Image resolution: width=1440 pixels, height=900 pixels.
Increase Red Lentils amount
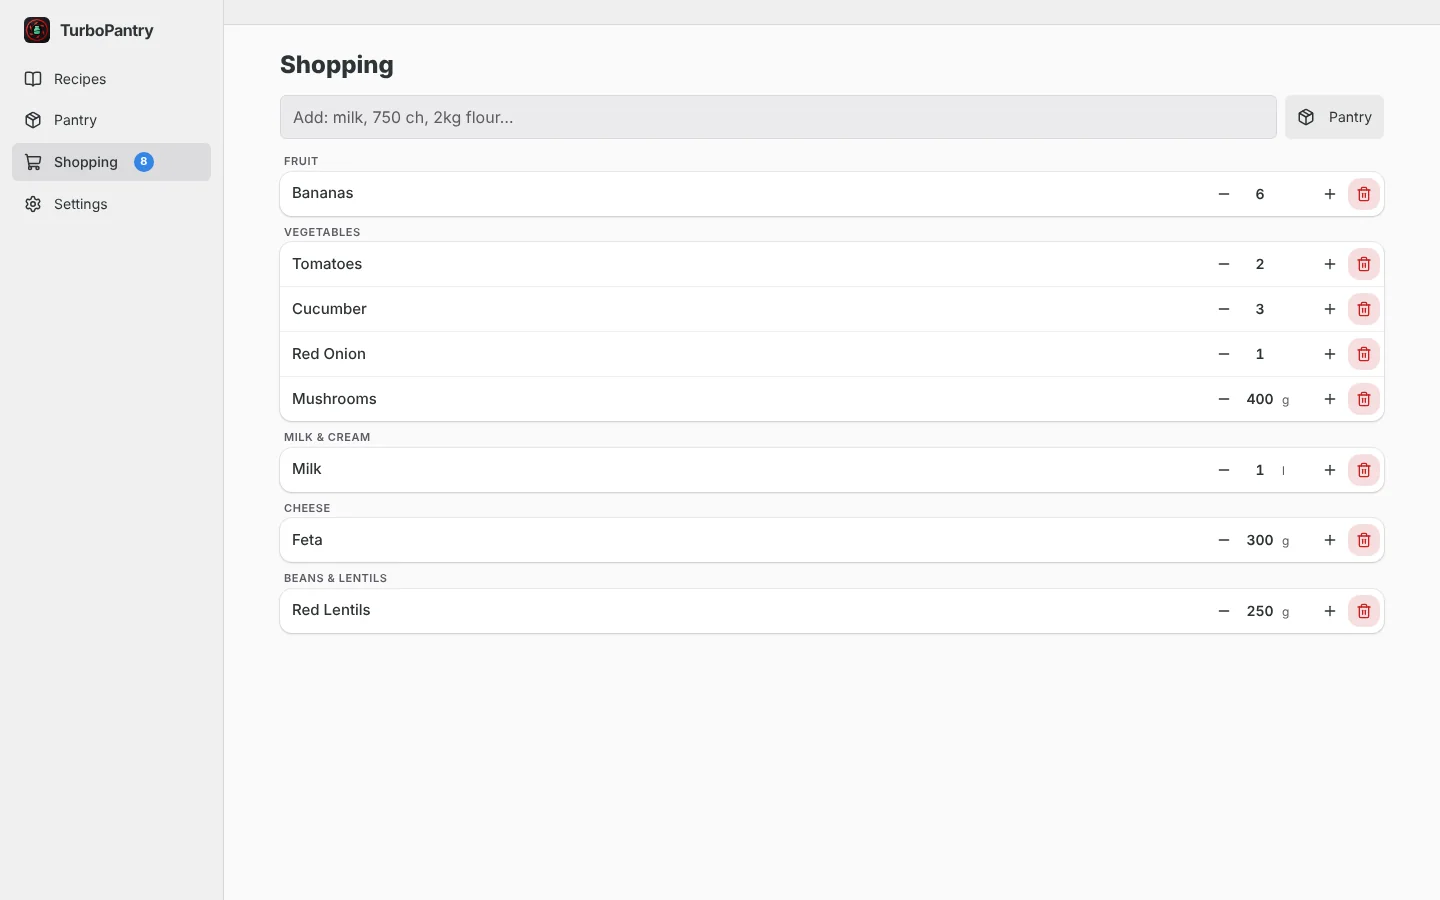pos(1330,611)
